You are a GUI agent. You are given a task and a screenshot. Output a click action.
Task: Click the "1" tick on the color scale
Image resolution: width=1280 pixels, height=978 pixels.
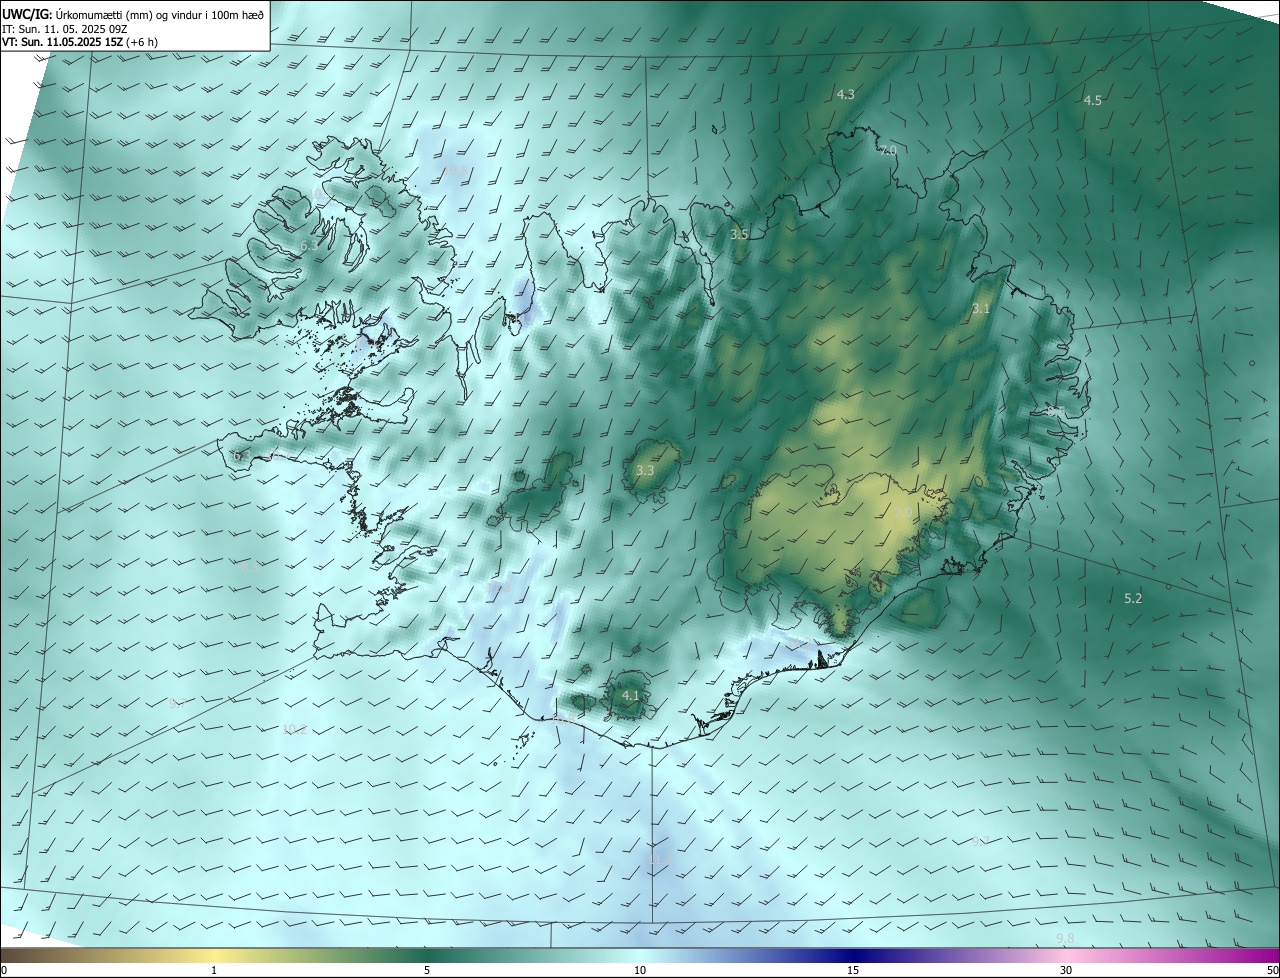click(x=214, y=970)
